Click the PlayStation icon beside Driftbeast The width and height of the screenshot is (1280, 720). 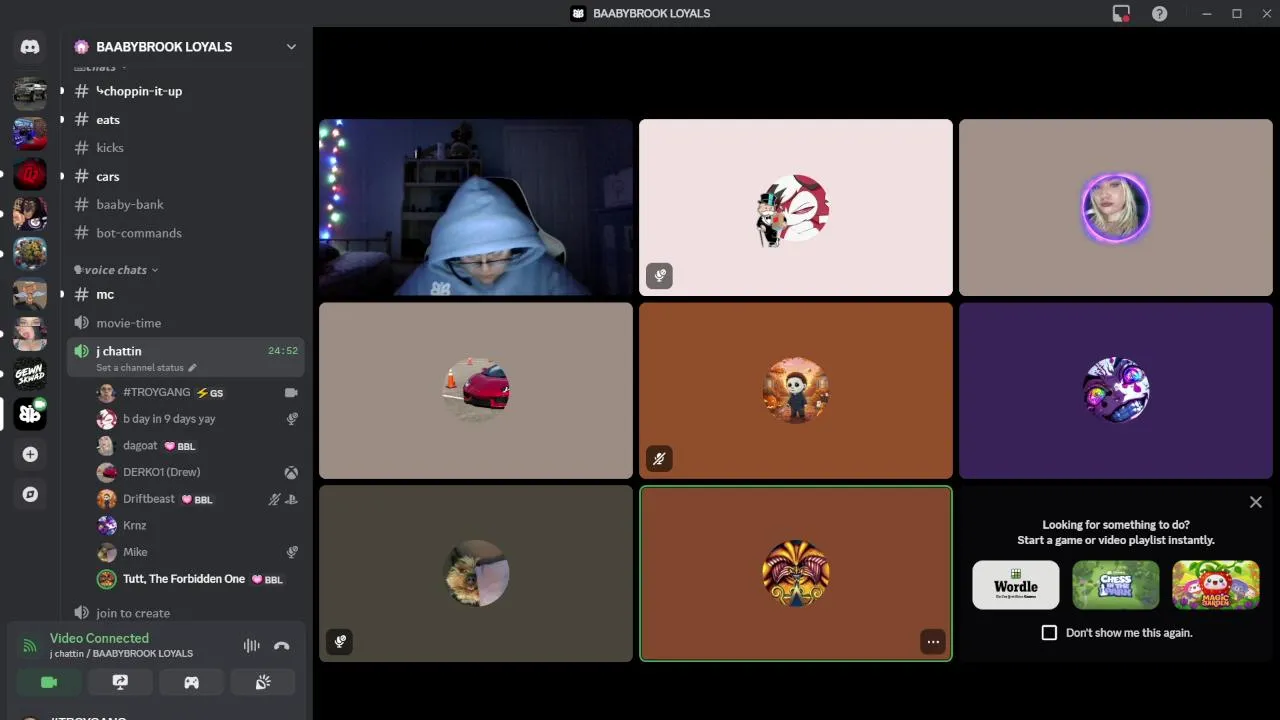(x=291, y=499)
